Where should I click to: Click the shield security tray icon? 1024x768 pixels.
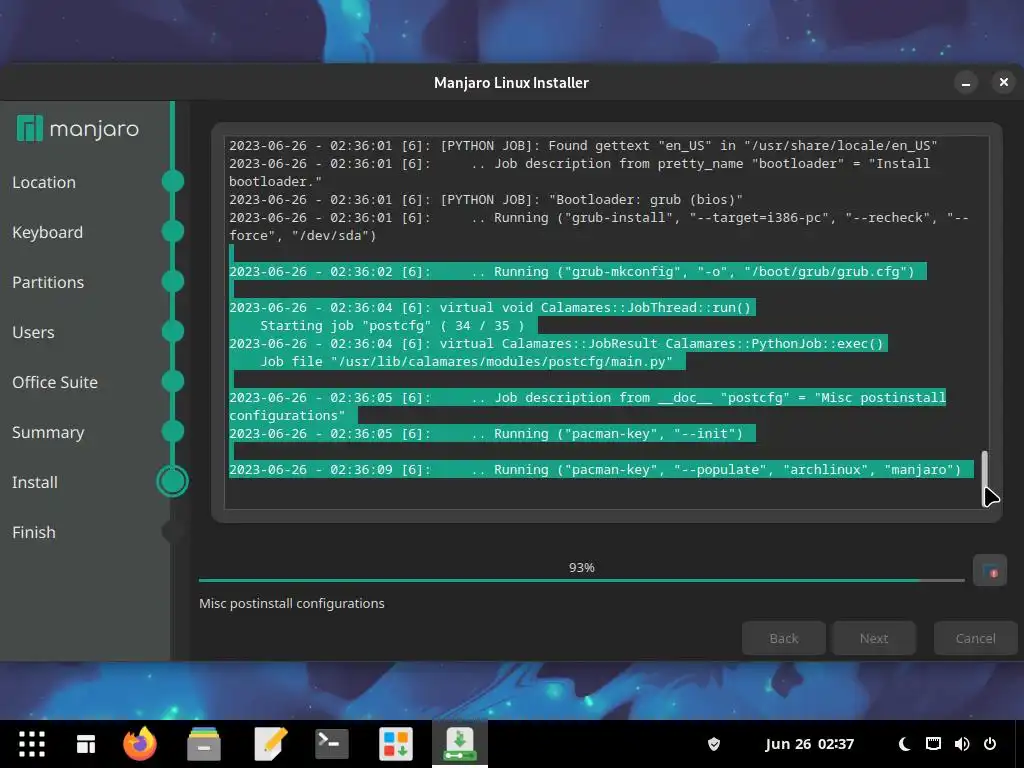[x=714, y=744]
